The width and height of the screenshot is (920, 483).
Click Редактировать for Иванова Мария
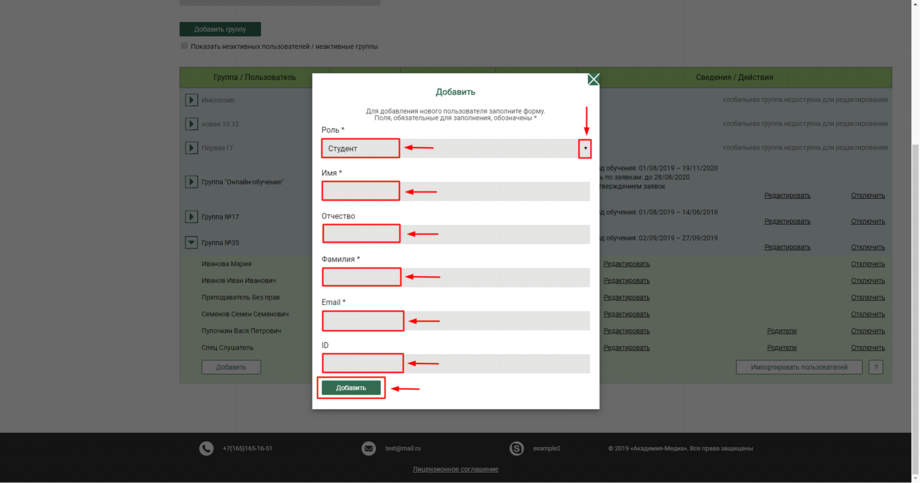[x=626, y=264]
